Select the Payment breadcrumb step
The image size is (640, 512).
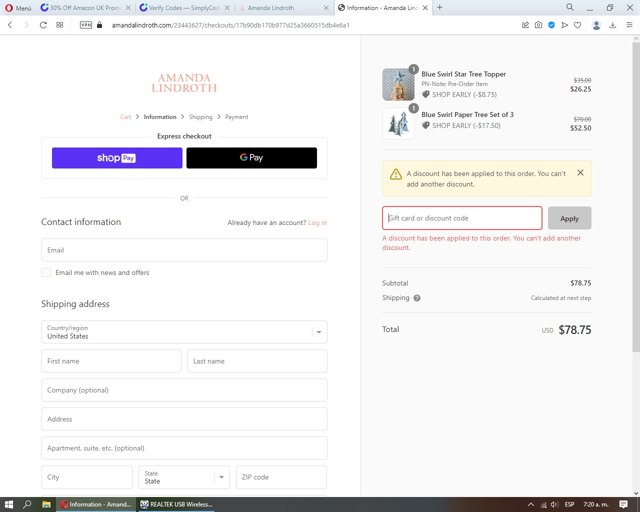236,117
